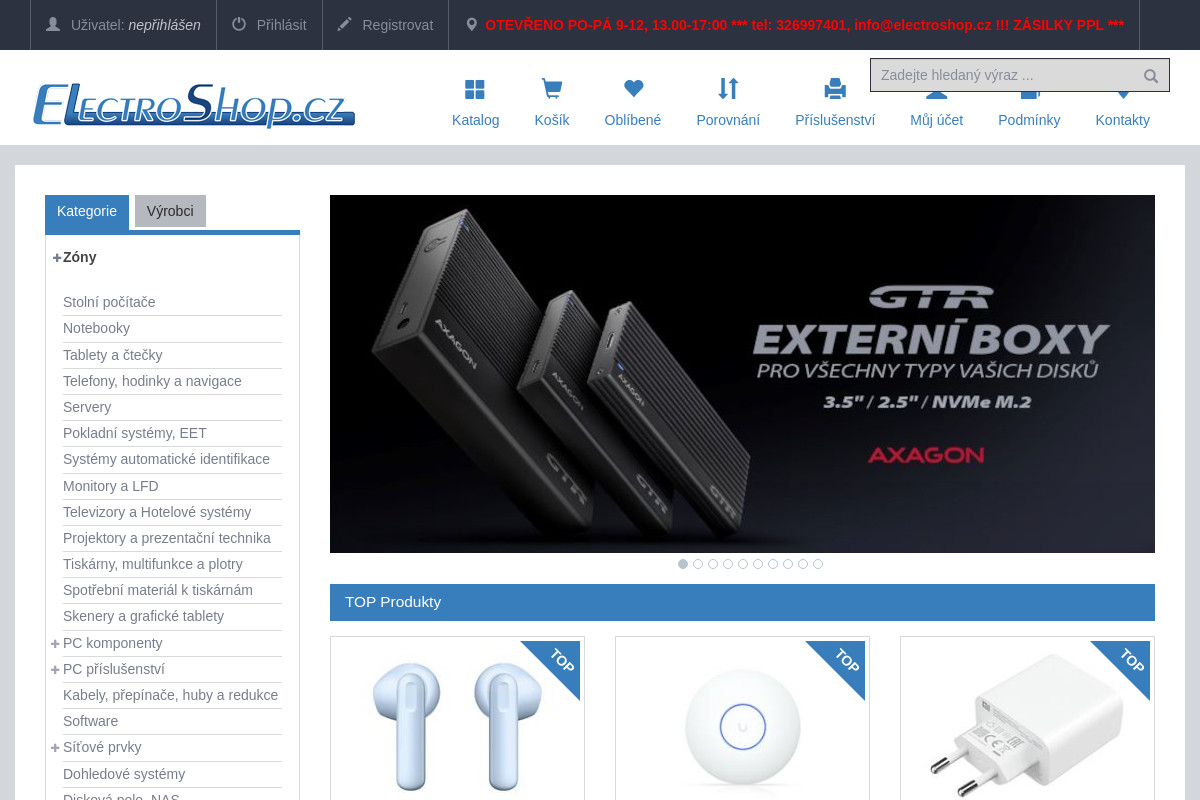
Task: Click the search magnifier icon
Action: [1150, 75]
